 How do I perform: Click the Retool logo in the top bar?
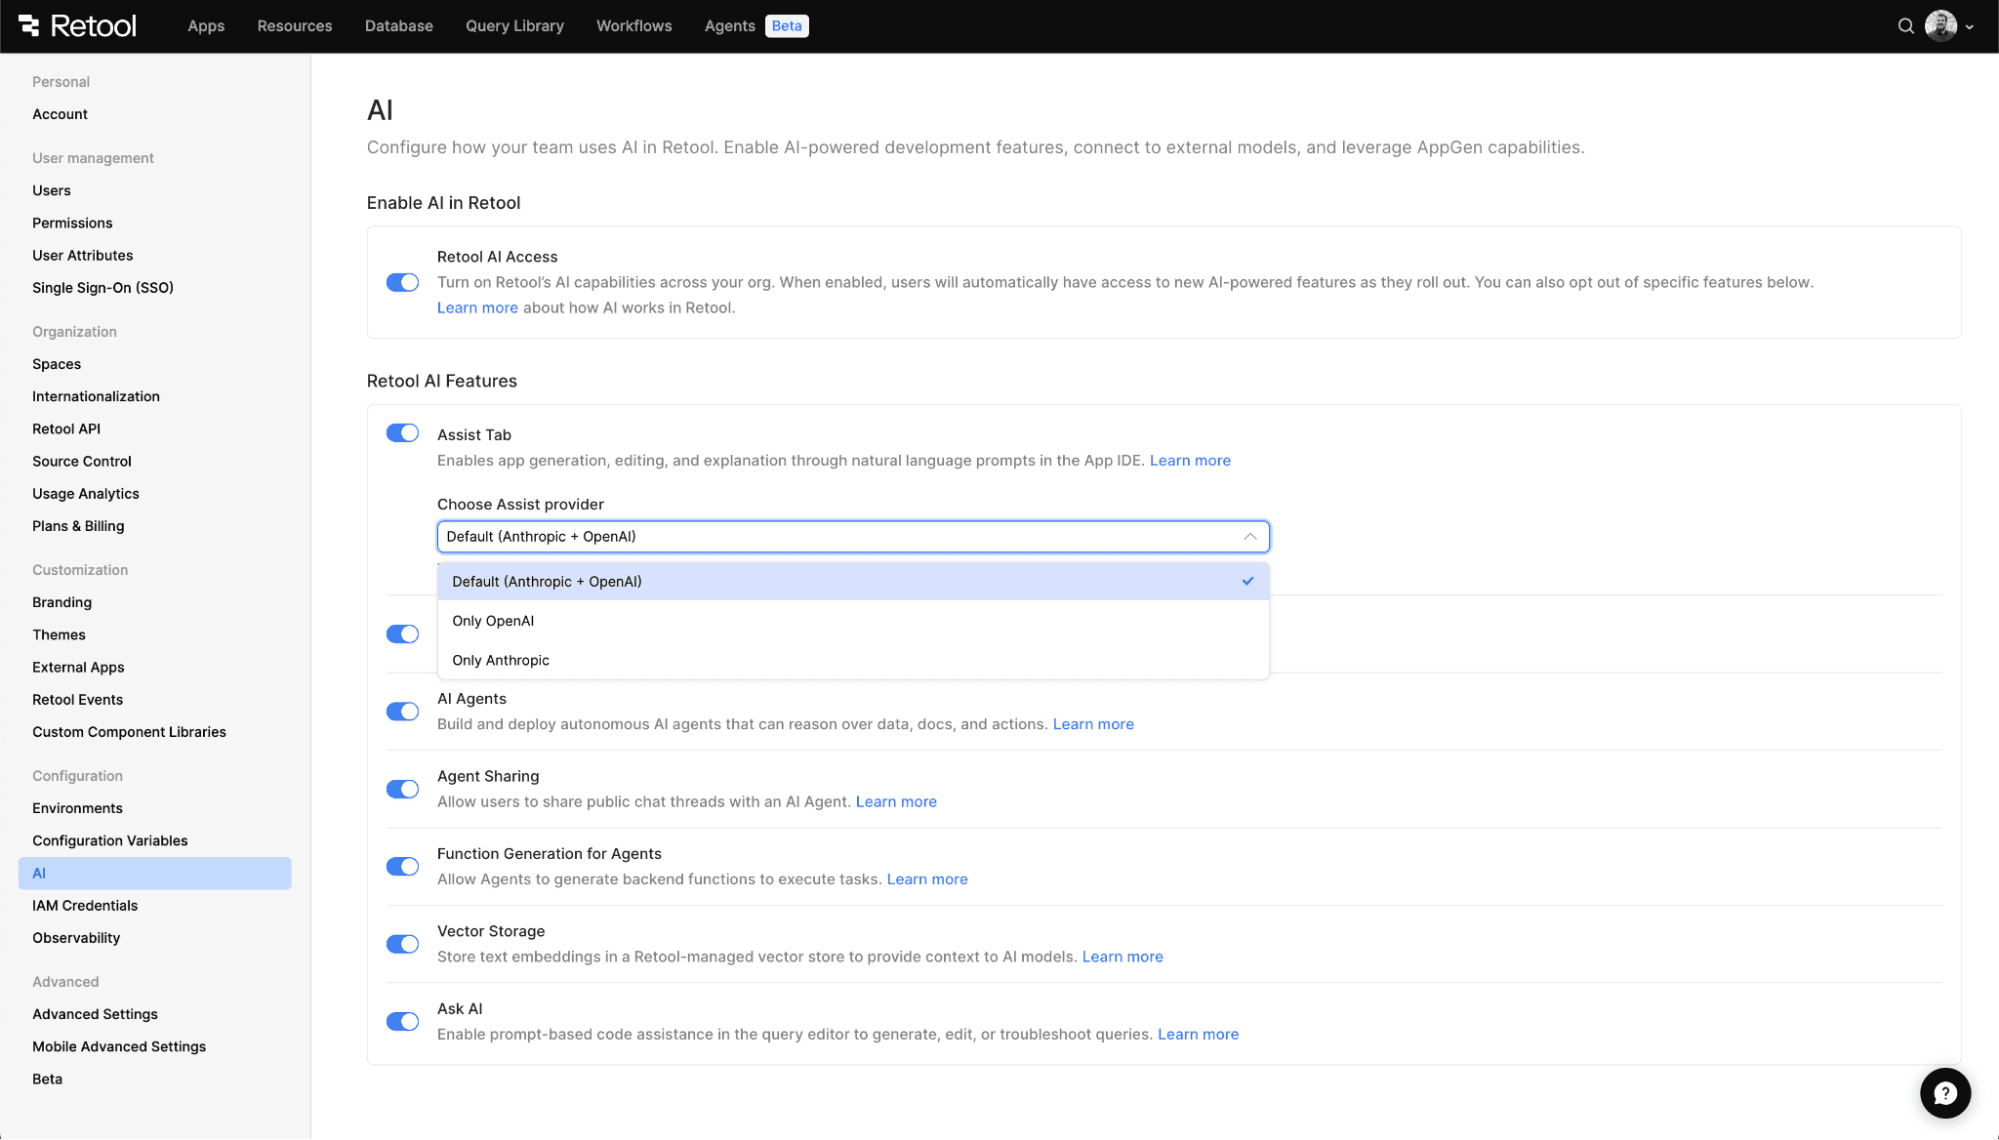click(x=77, y=26)
